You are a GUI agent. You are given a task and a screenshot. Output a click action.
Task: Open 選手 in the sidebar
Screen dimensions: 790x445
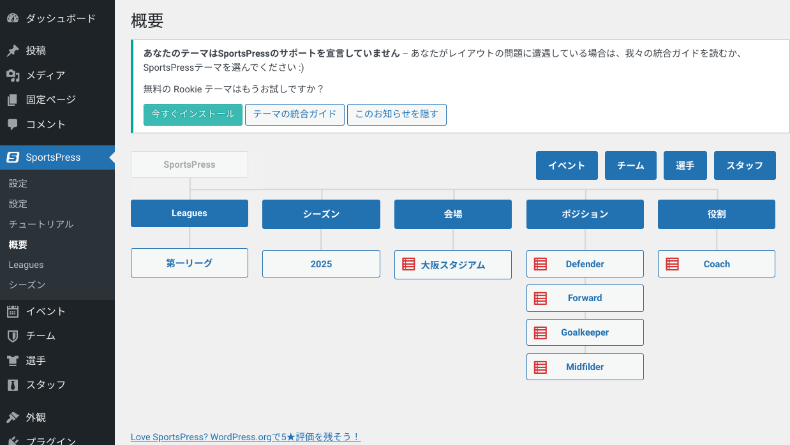[x=57, y=360]
